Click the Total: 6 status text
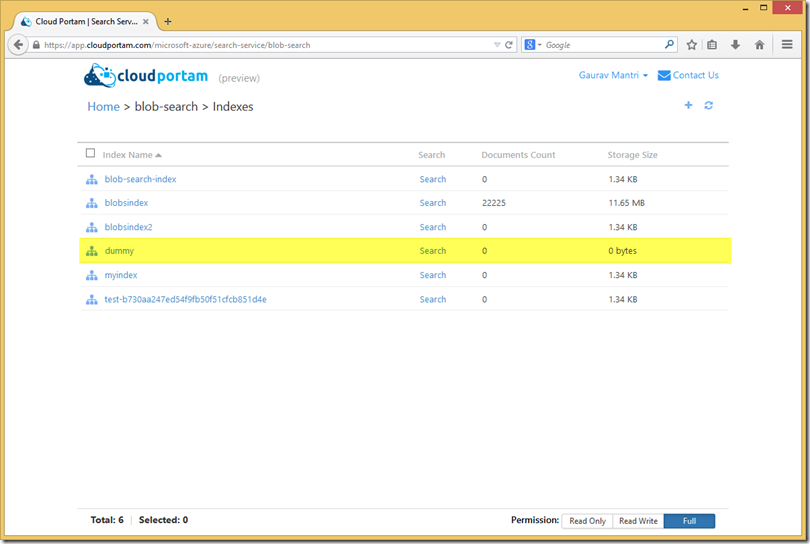The width and height of the screenshot is (810, 544). tap(107, 520)
